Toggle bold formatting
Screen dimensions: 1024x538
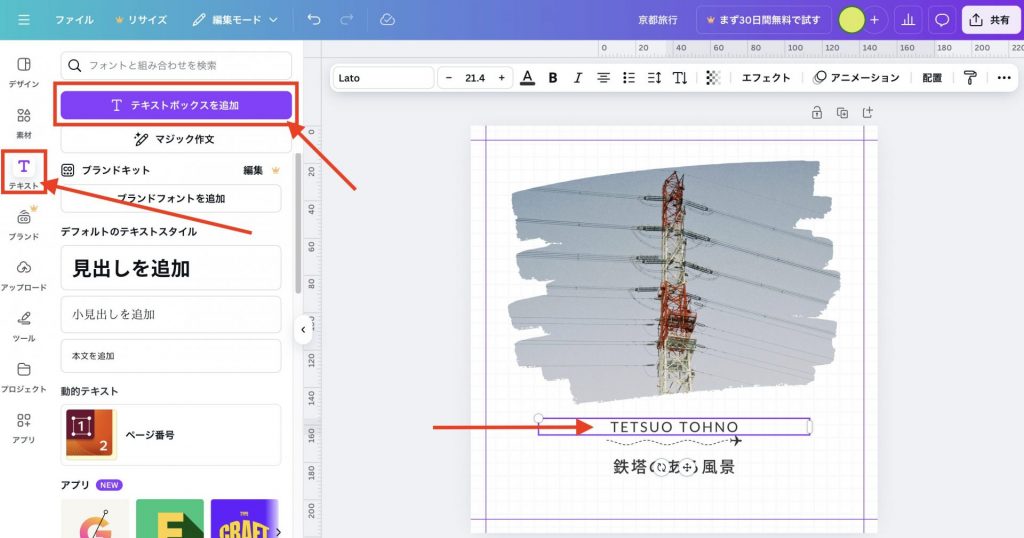pos(553,78)
